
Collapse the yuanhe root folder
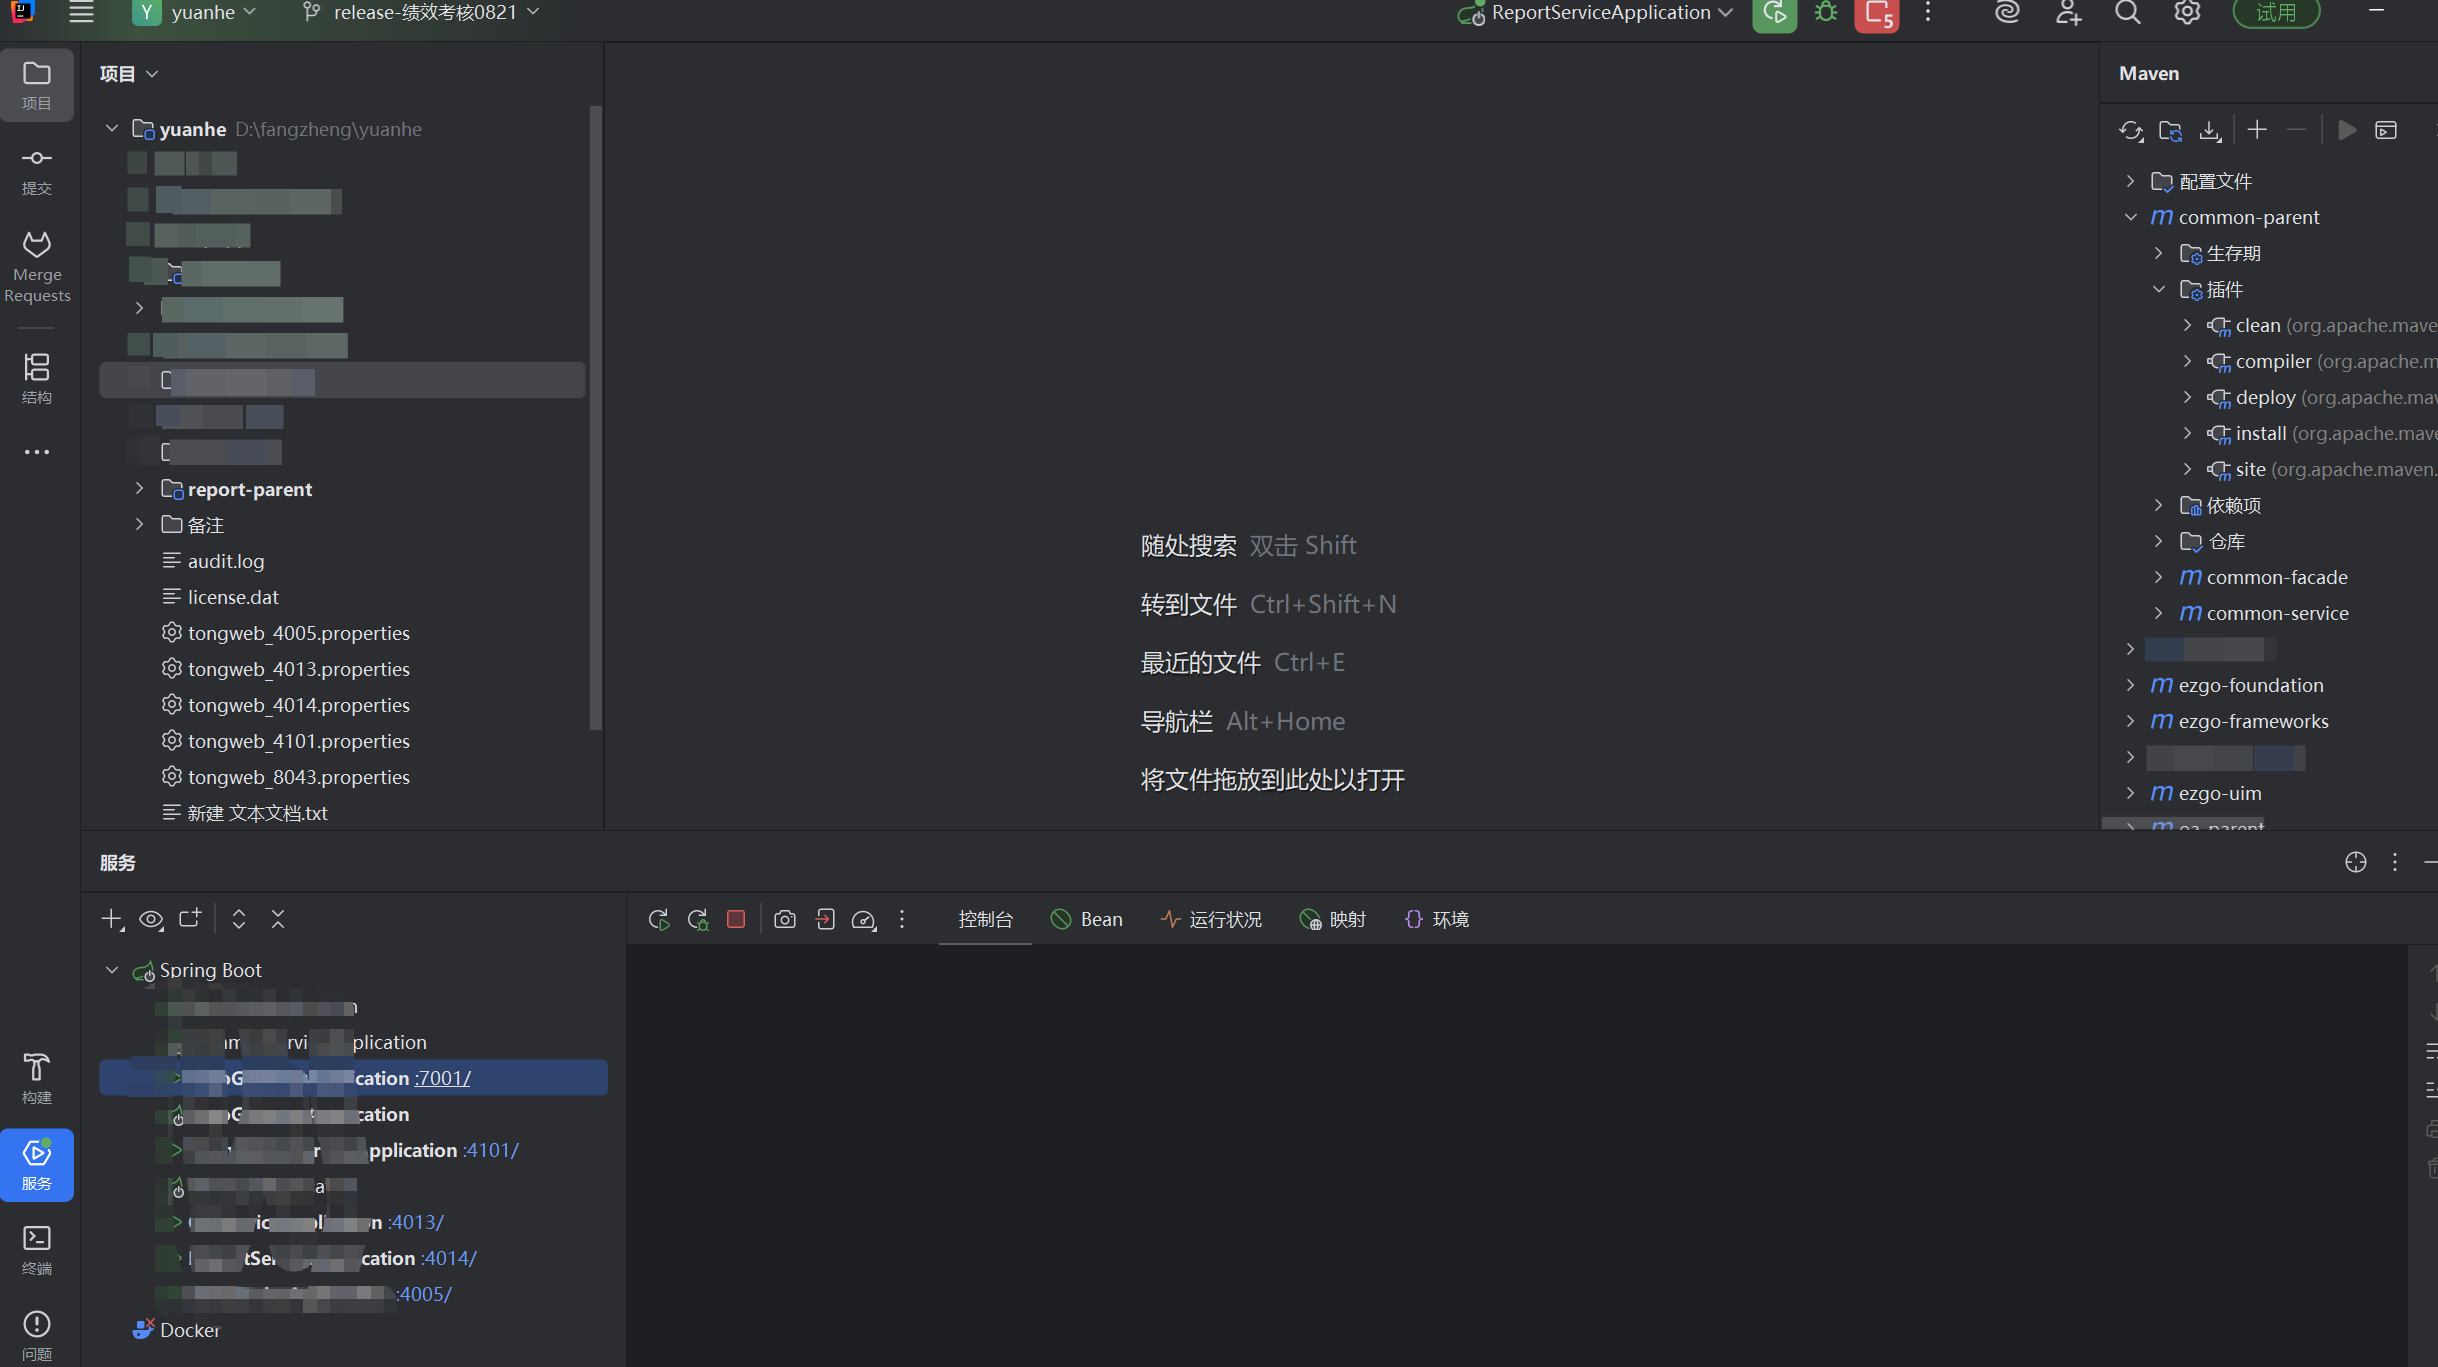112,129
